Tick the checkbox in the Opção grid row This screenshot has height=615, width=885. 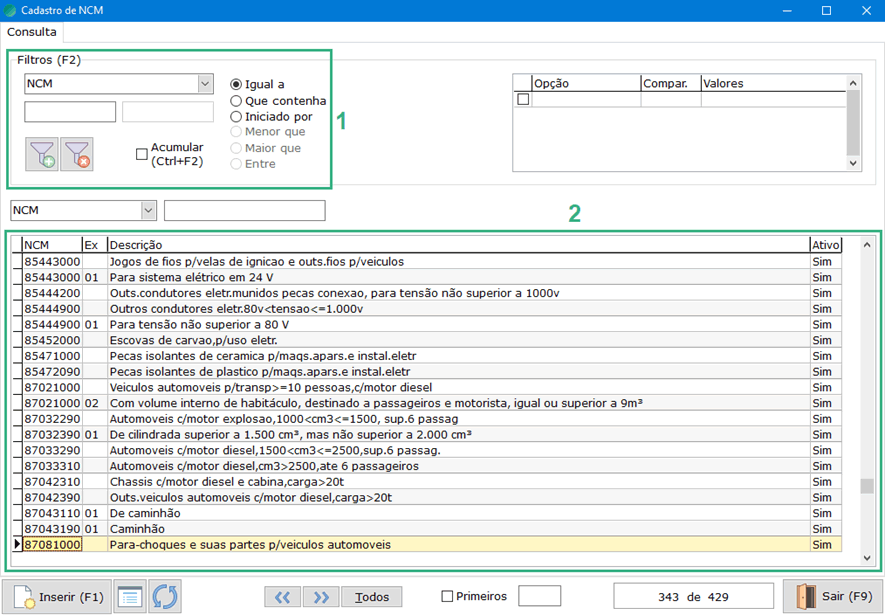pos(523,99)
